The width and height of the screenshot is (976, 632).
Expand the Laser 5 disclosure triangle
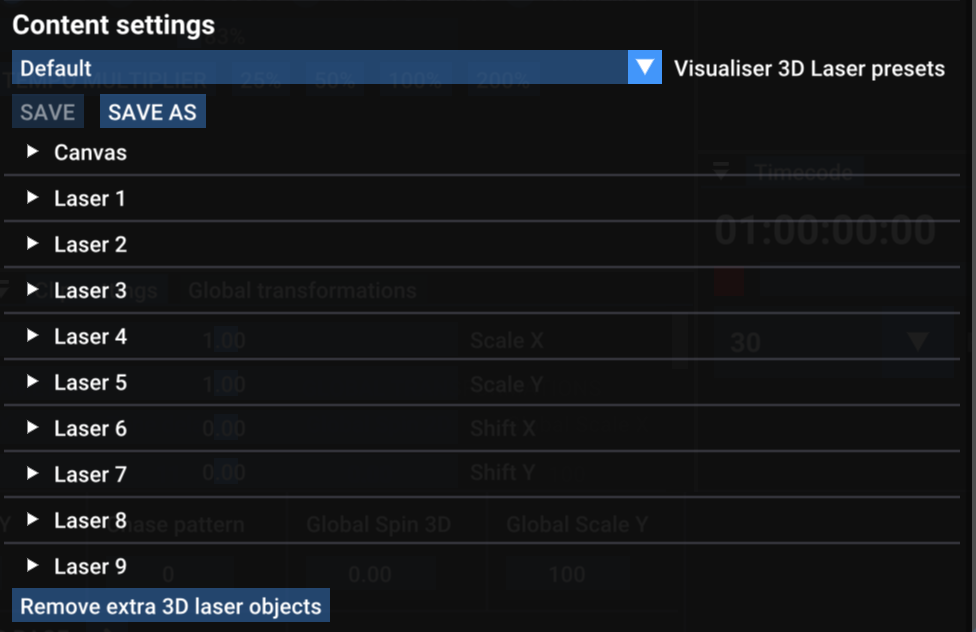[x=33, y=382]
